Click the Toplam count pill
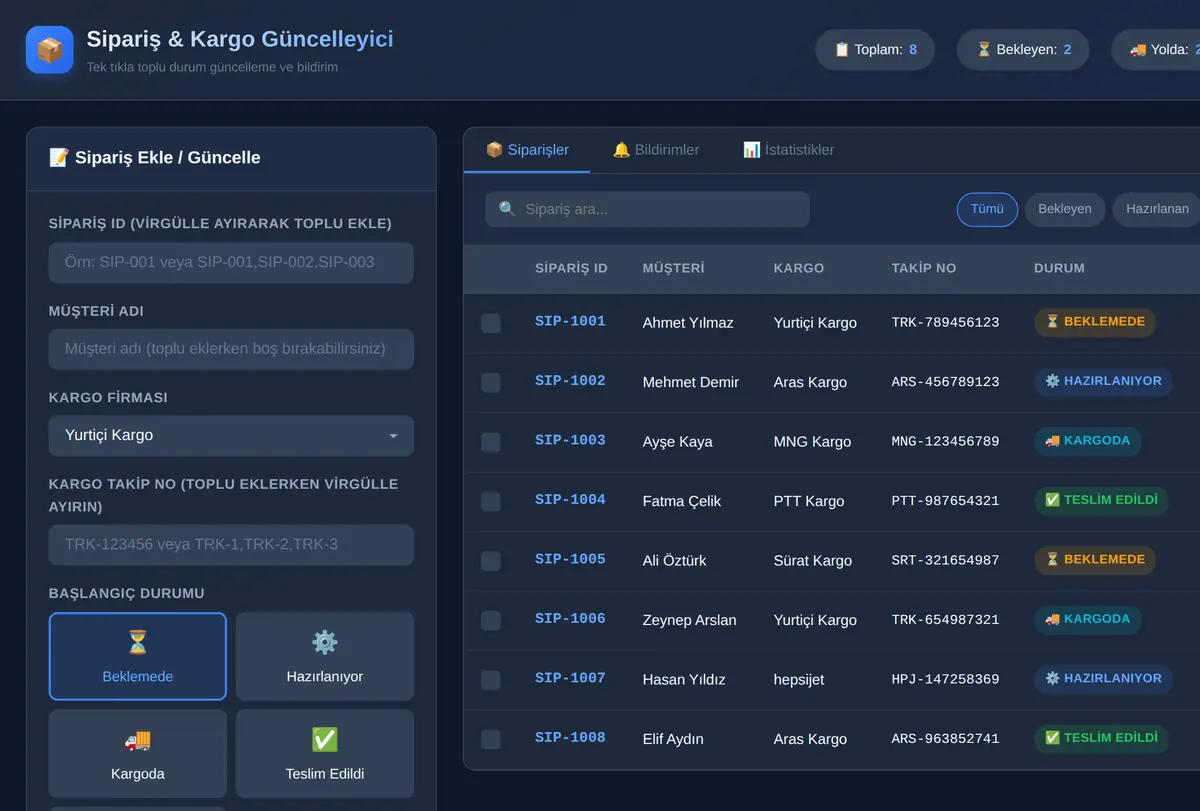Screen dimensions: 1200x811 [x=875, y=49]
